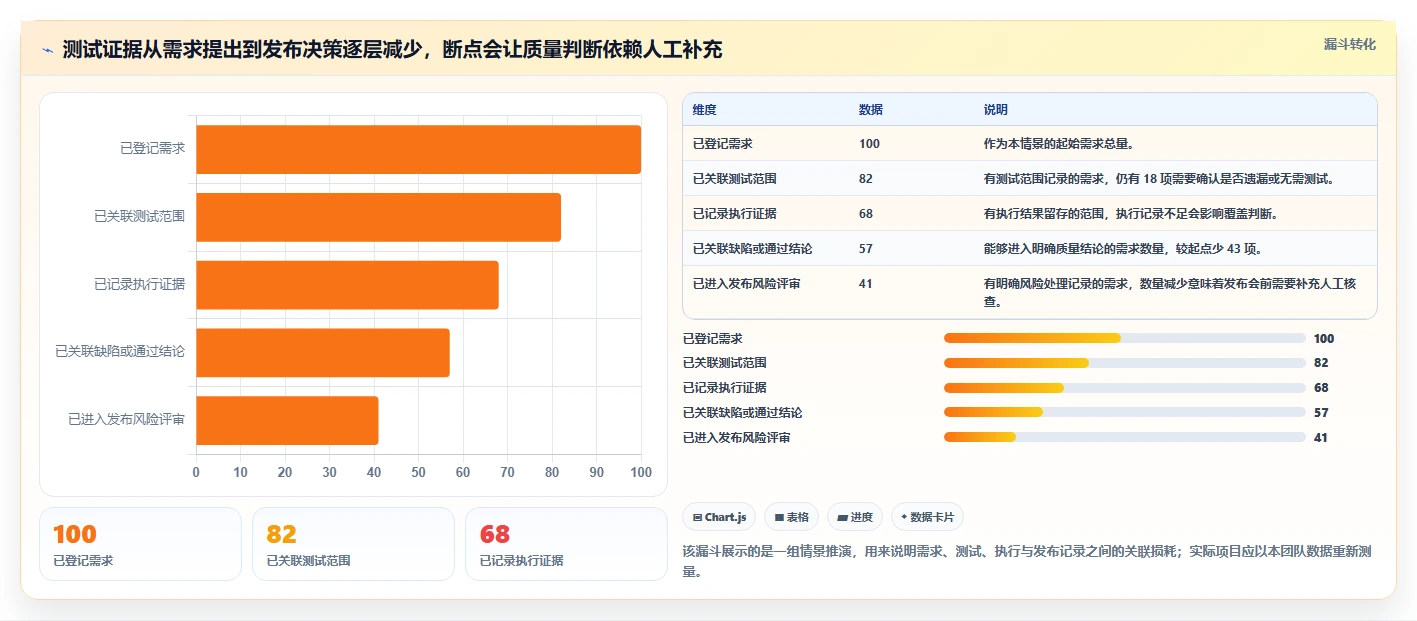Click the x-axis tick label 50

tap(418, 472)
